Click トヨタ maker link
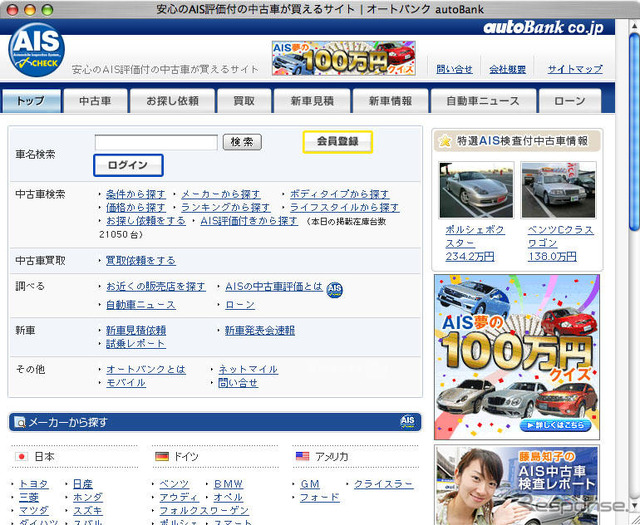 [34, 484]
